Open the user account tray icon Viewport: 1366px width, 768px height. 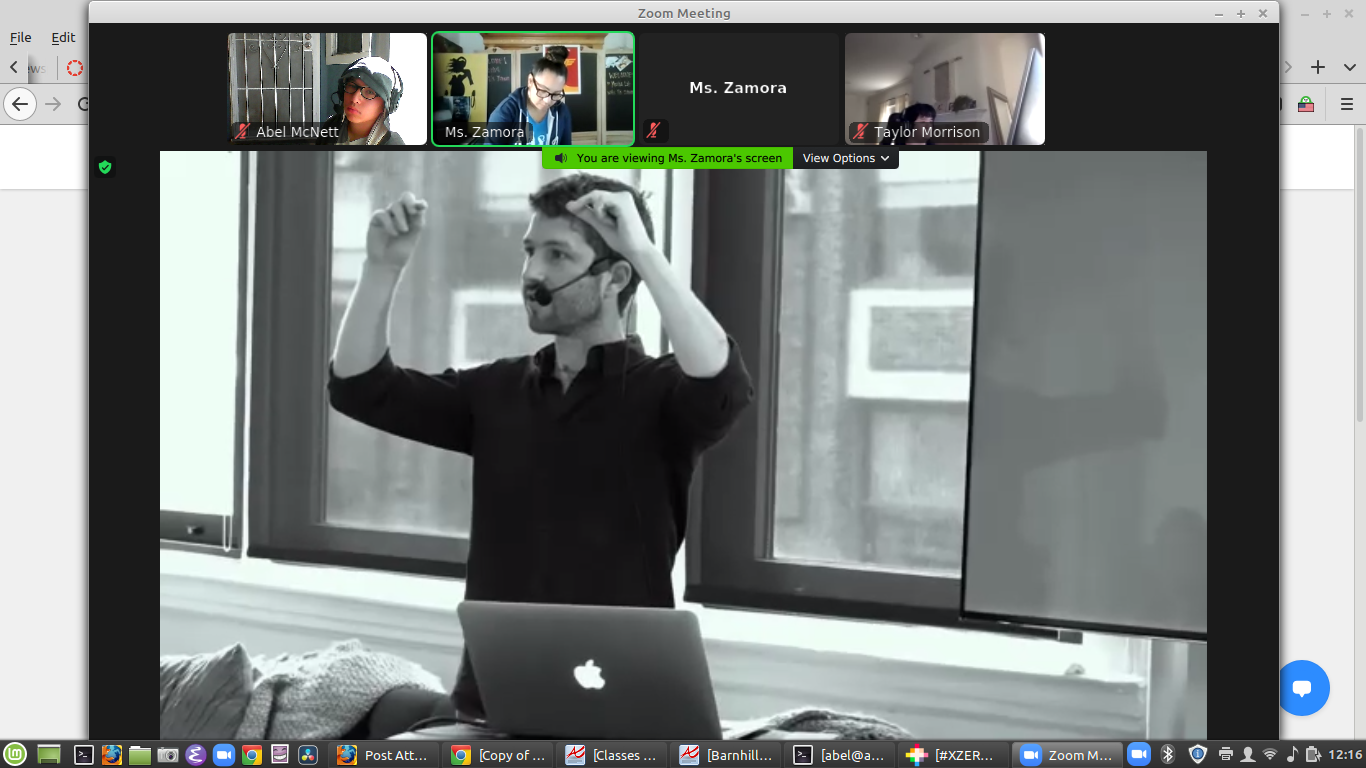(x=1248, y=755)
